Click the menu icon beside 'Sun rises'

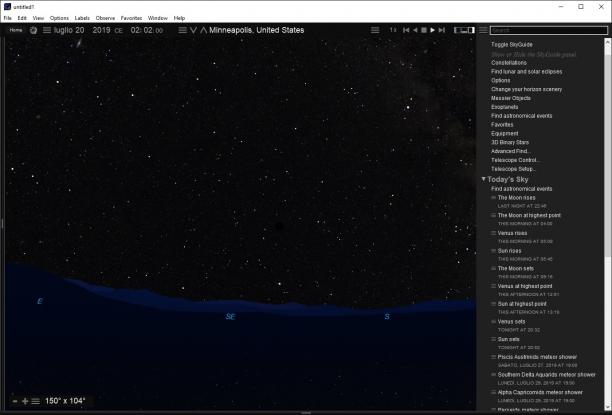tap(493, 251)
